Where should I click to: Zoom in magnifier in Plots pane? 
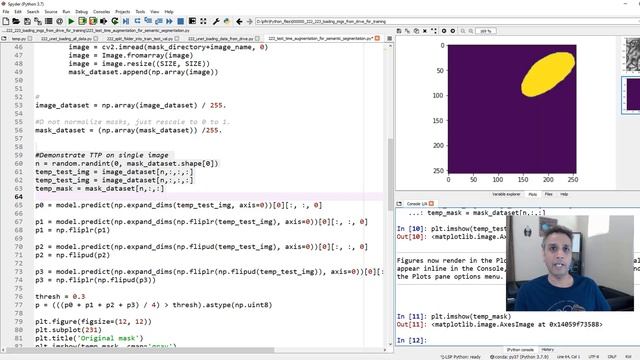(471, 31)
